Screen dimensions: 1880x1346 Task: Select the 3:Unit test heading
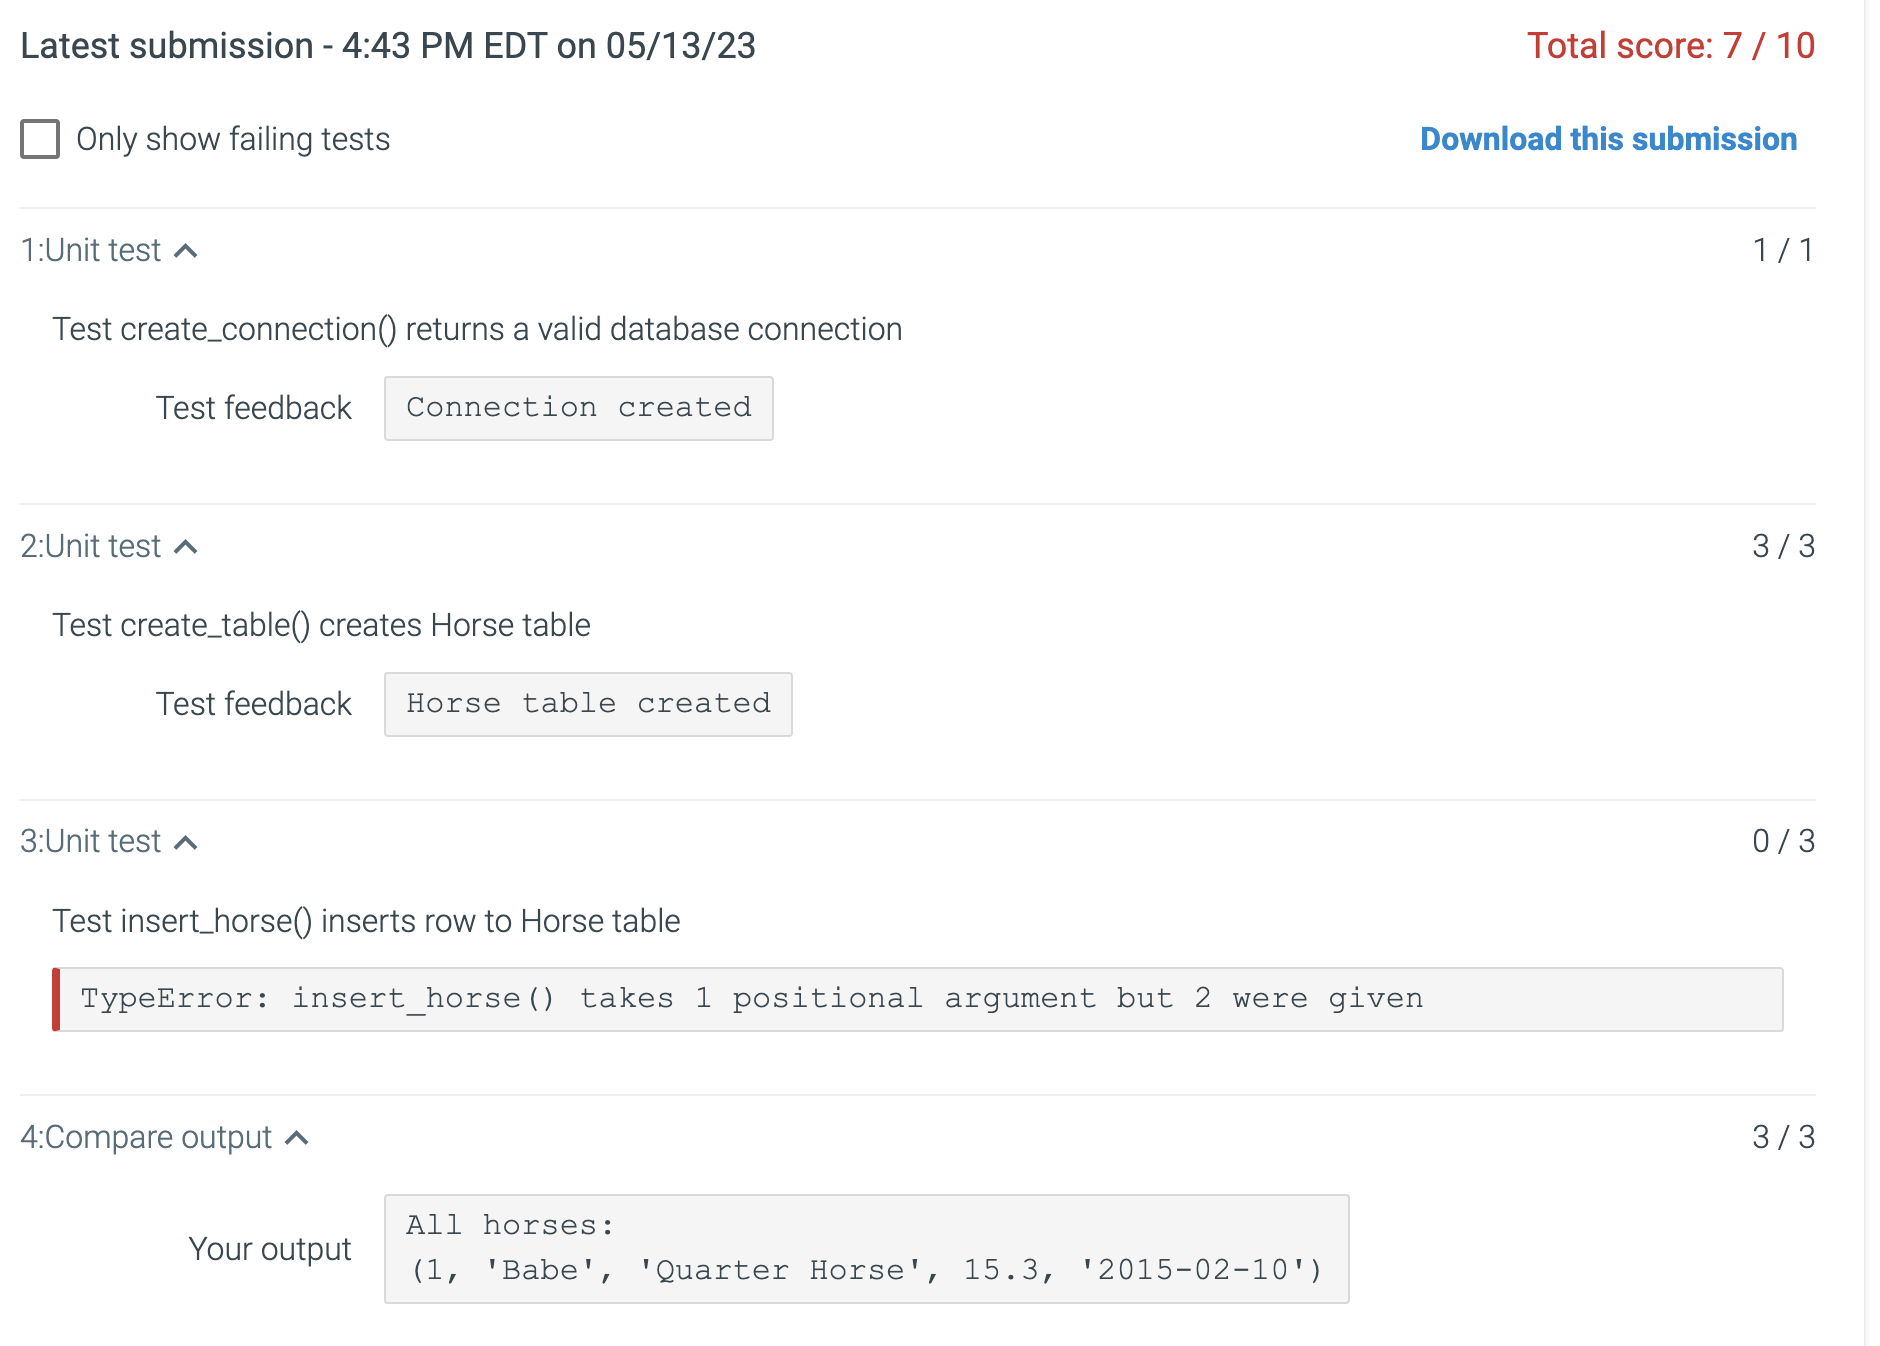91,842
